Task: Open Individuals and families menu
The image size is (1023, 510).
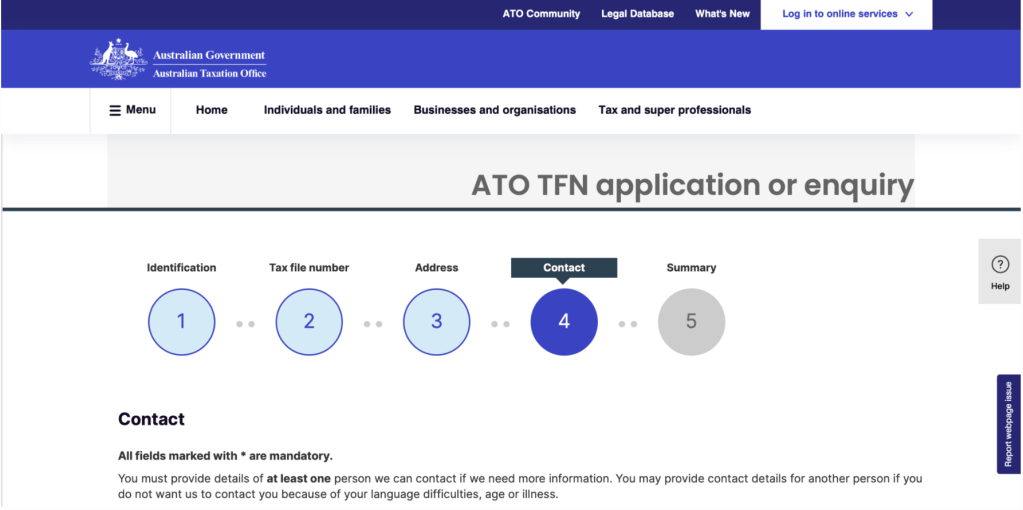Action: (x=327, y=110)
